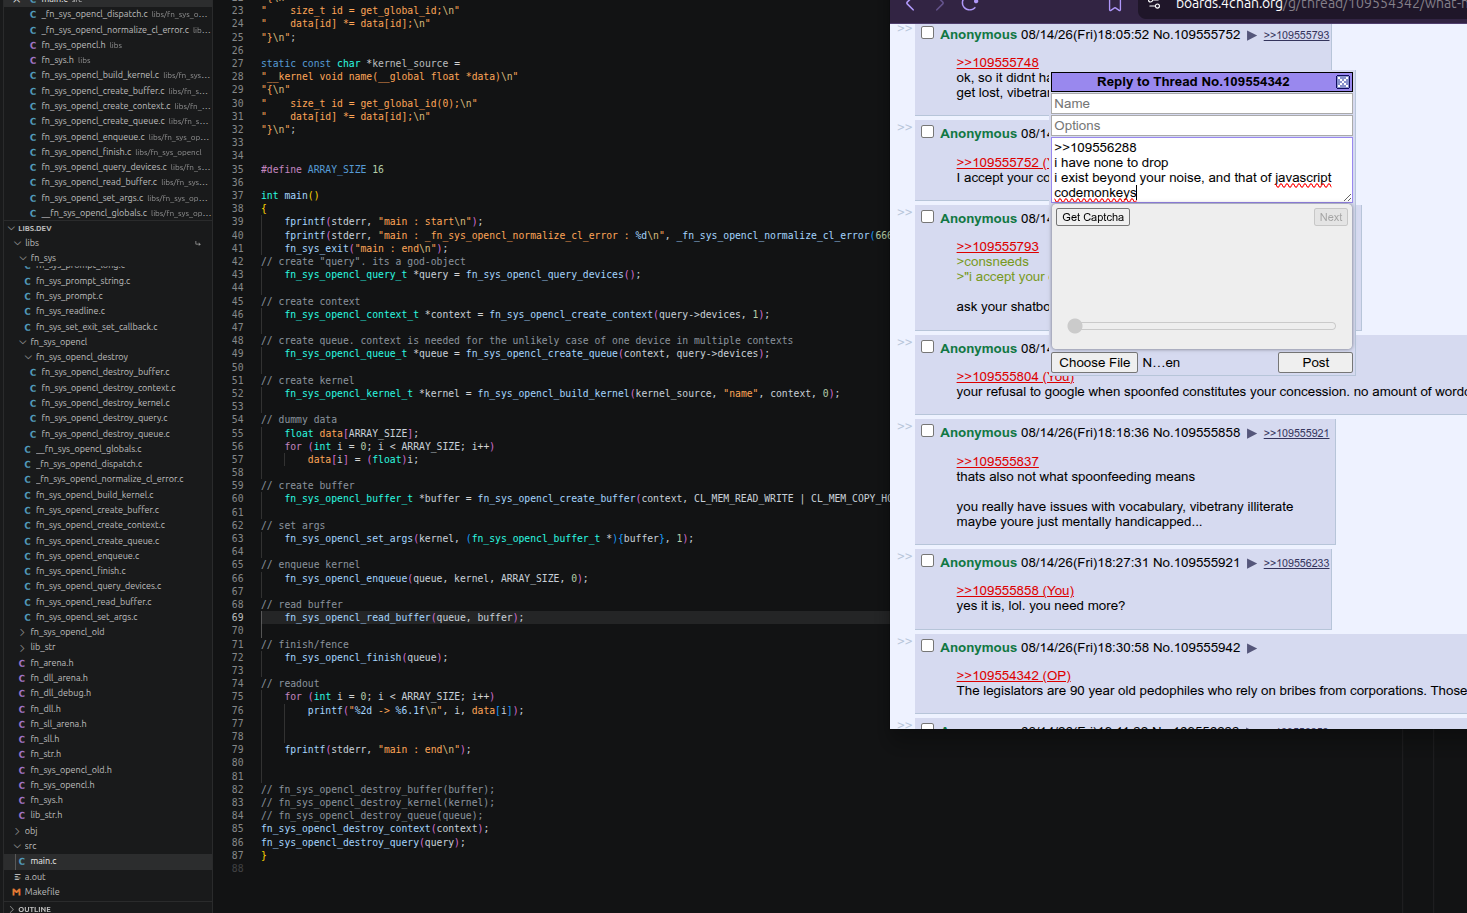Image resolution: width=1467 pixels, height=913 pixels.
Task: Click the a.out file icon
Action: coord(17,877)
